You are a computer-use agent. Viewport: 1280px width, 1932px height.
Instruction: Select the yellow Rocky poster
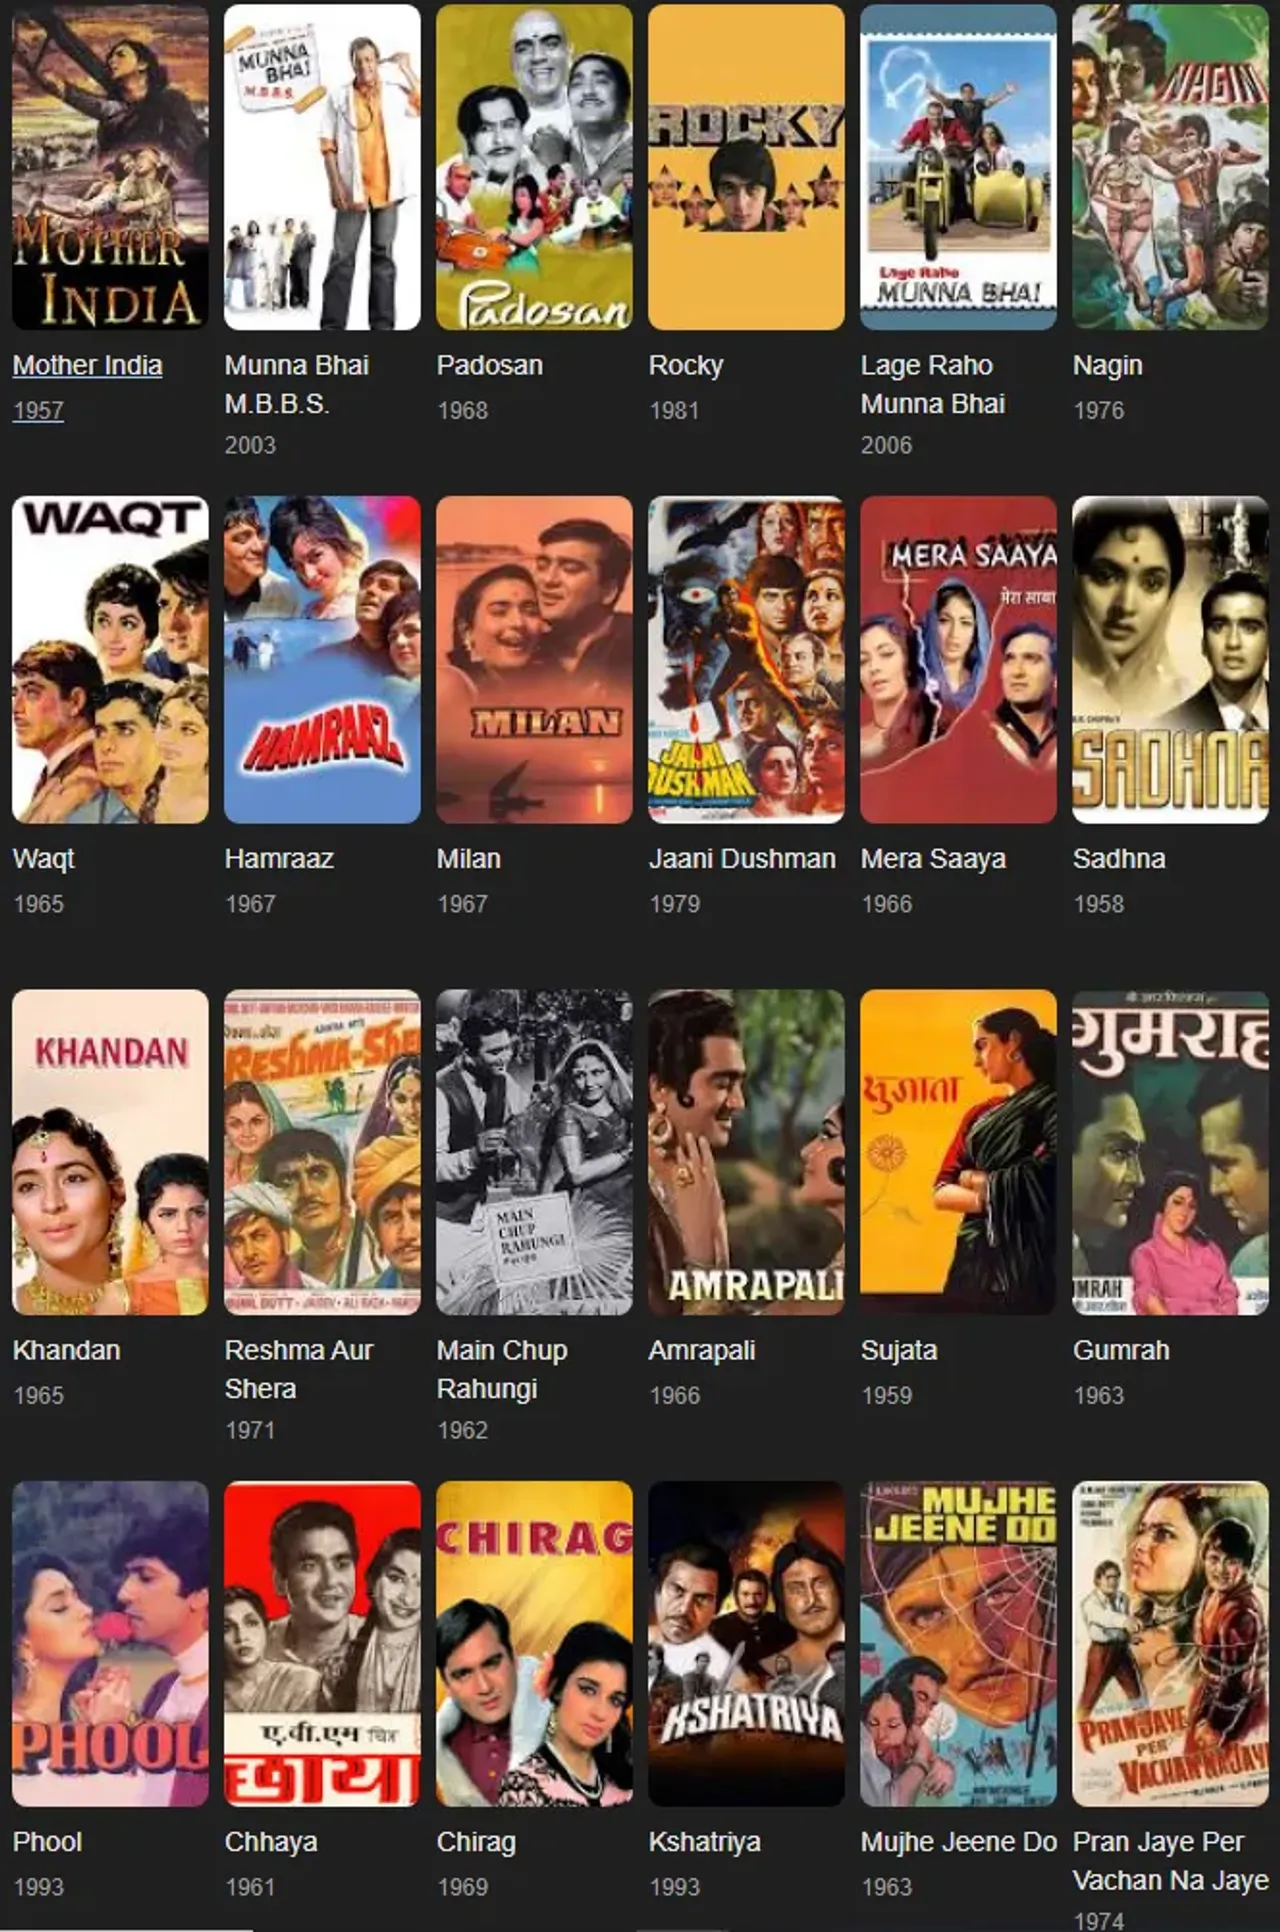(746, 167)
